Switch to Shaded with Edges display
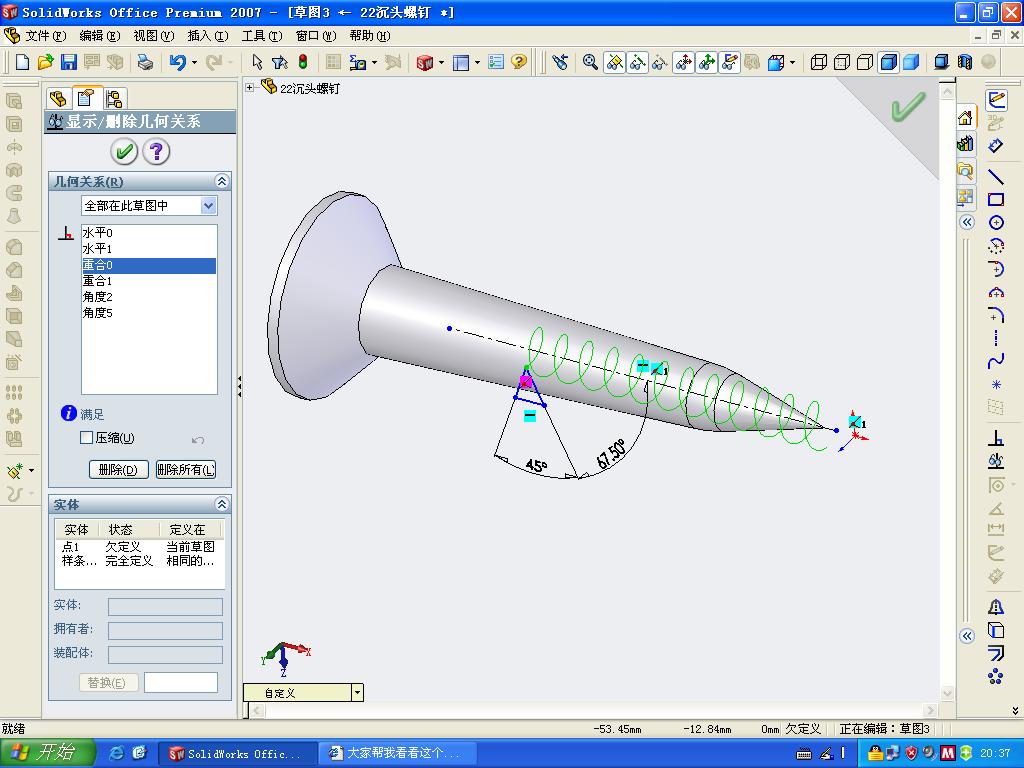Viewport: 1024px width, 768px height. 888,62
